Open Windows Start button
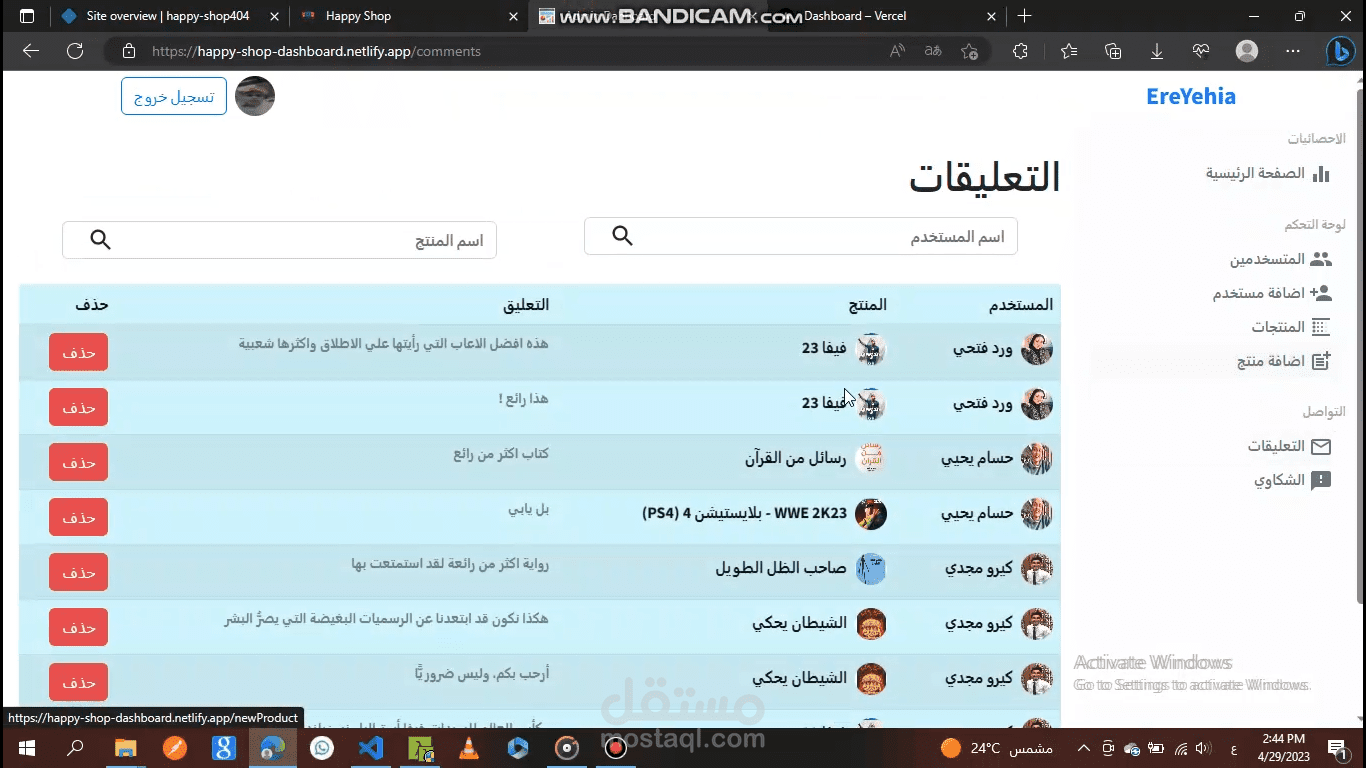 26,748
